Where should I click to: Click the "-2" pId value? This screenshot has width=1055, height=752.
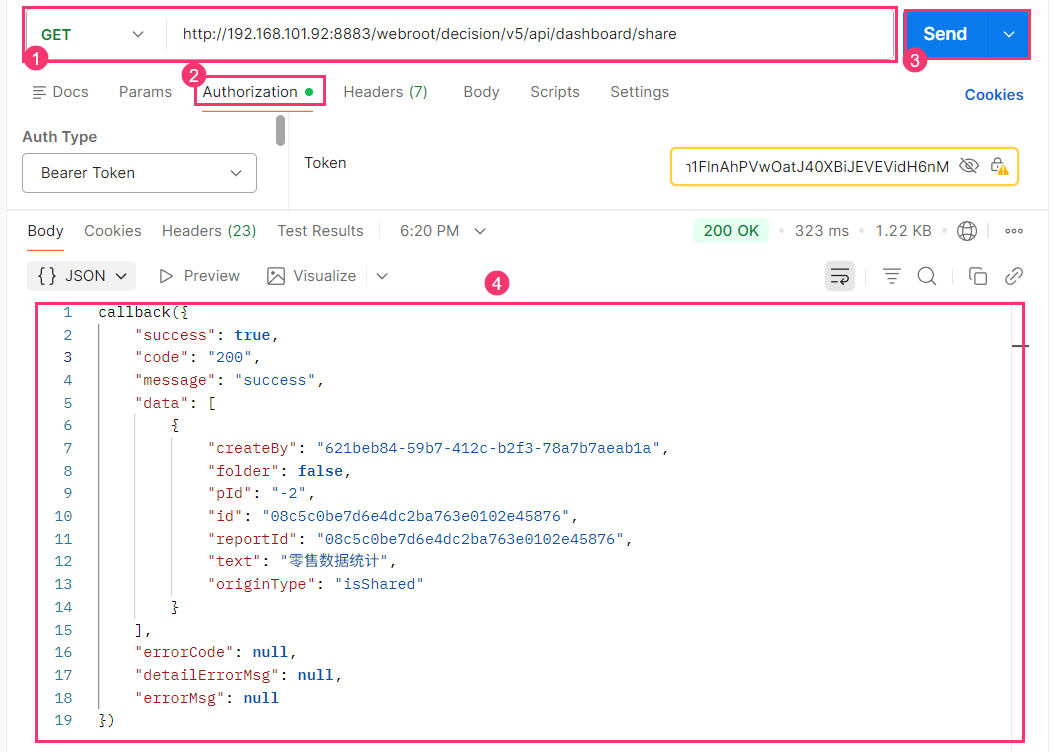[x=289, y=494]
